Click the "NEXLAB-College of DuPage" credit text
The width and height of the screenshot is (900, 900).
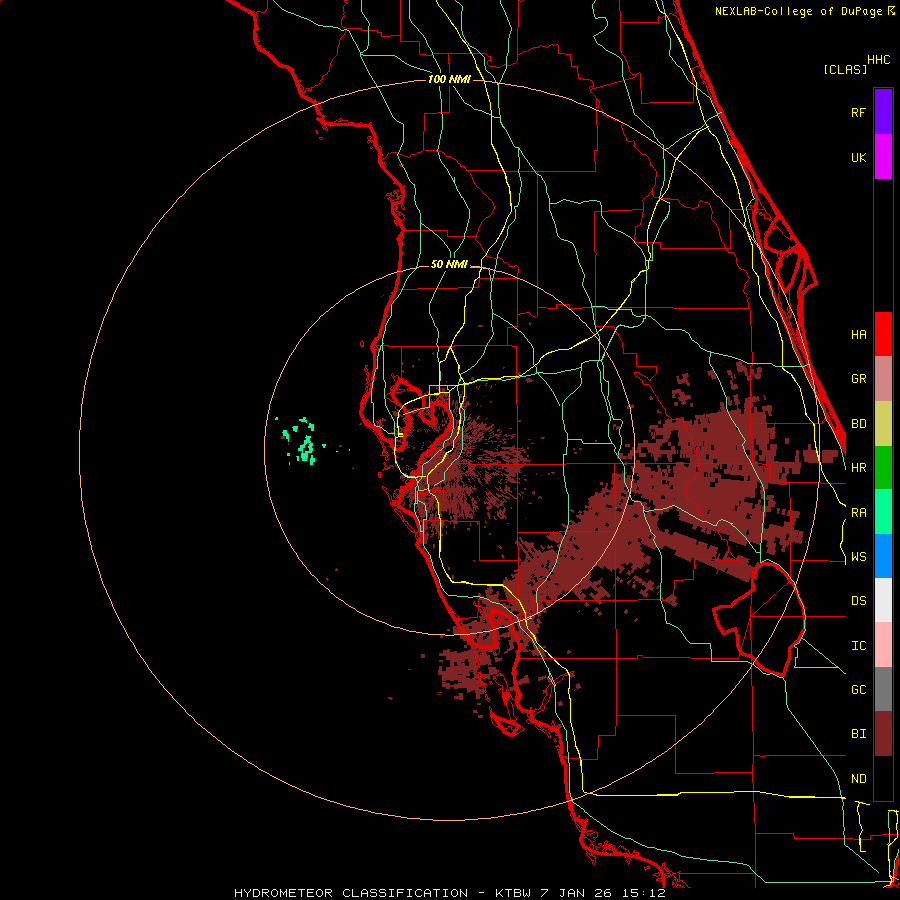(798, 11)
